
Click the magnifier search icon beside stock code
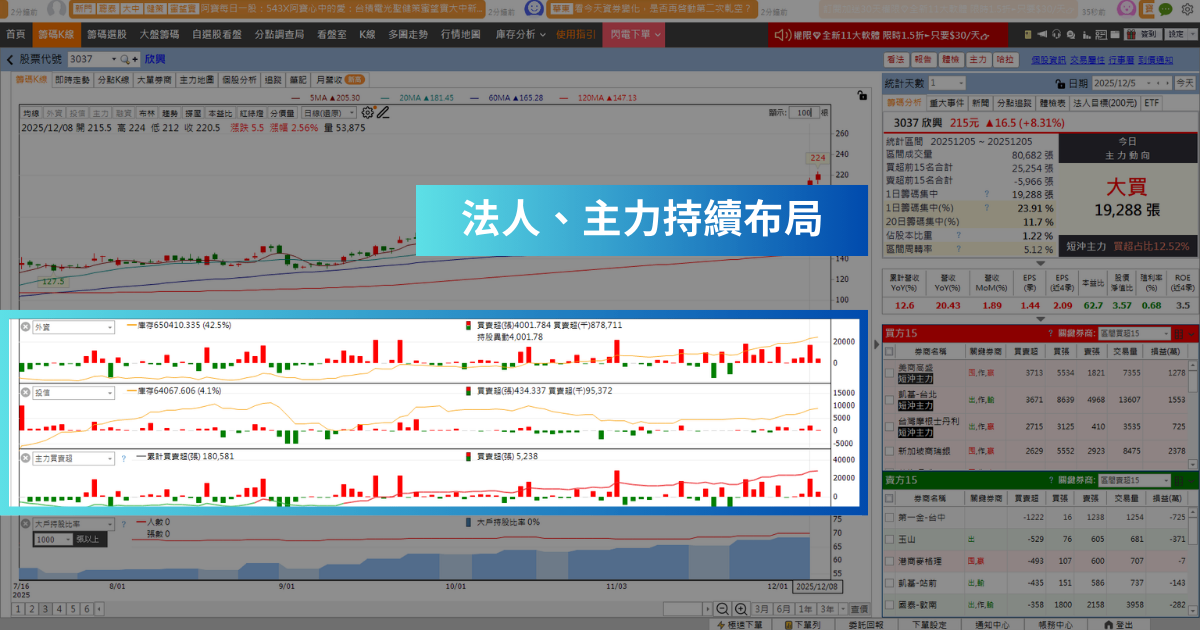pyautogui.click(x=124, y=60)
